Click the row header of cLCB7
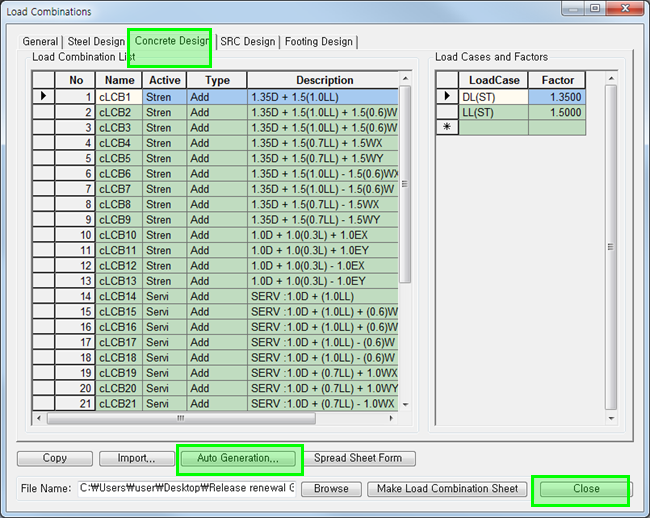 [44, 189]
